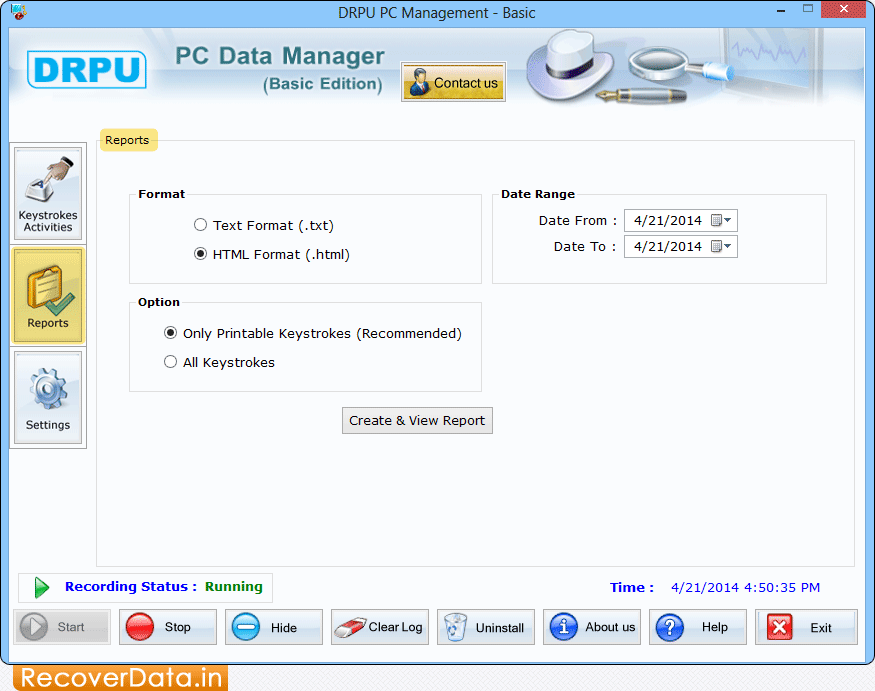The width and height of the screenshot is (875, 691).
Task: Click the Contact us button
Action: pyautogui.click(x=453, y=82)
